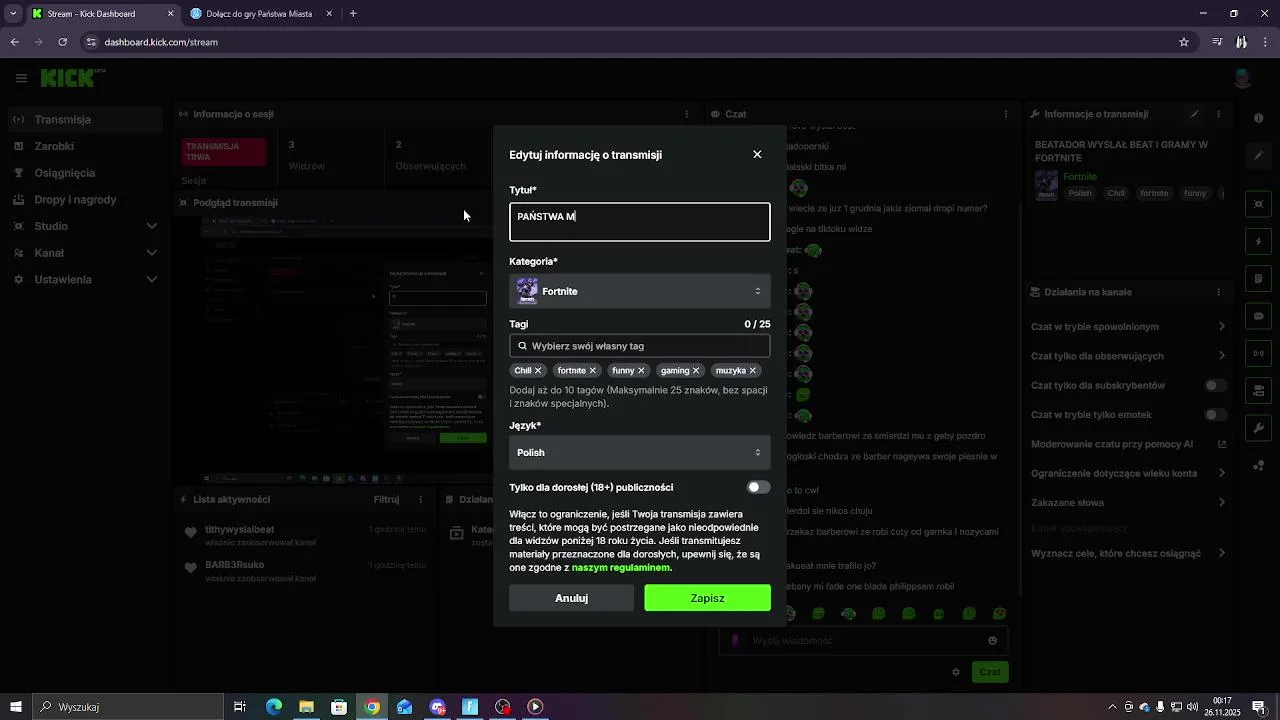Open Informacje o sesji panel options menu
Screen dimensions: 1280x720
(x=686, y=115)
